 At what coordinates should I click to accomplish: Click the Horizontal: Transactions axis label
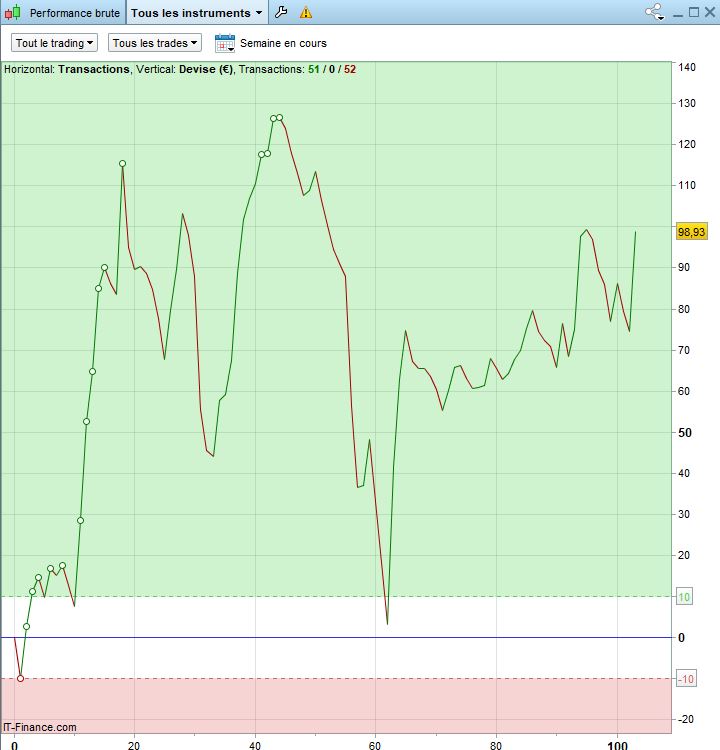click(66, 69)
